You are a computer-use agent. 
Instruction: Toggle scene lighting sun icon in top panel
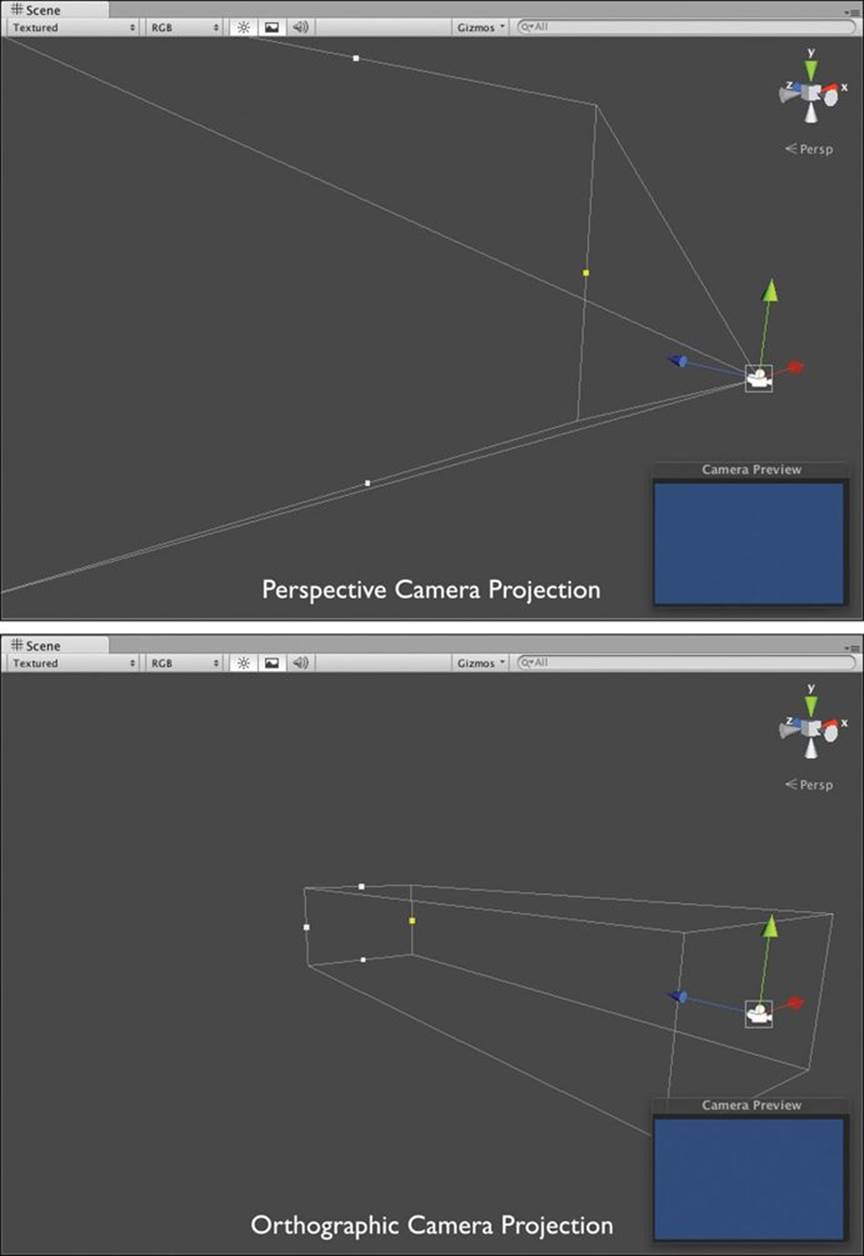(243, 27)
